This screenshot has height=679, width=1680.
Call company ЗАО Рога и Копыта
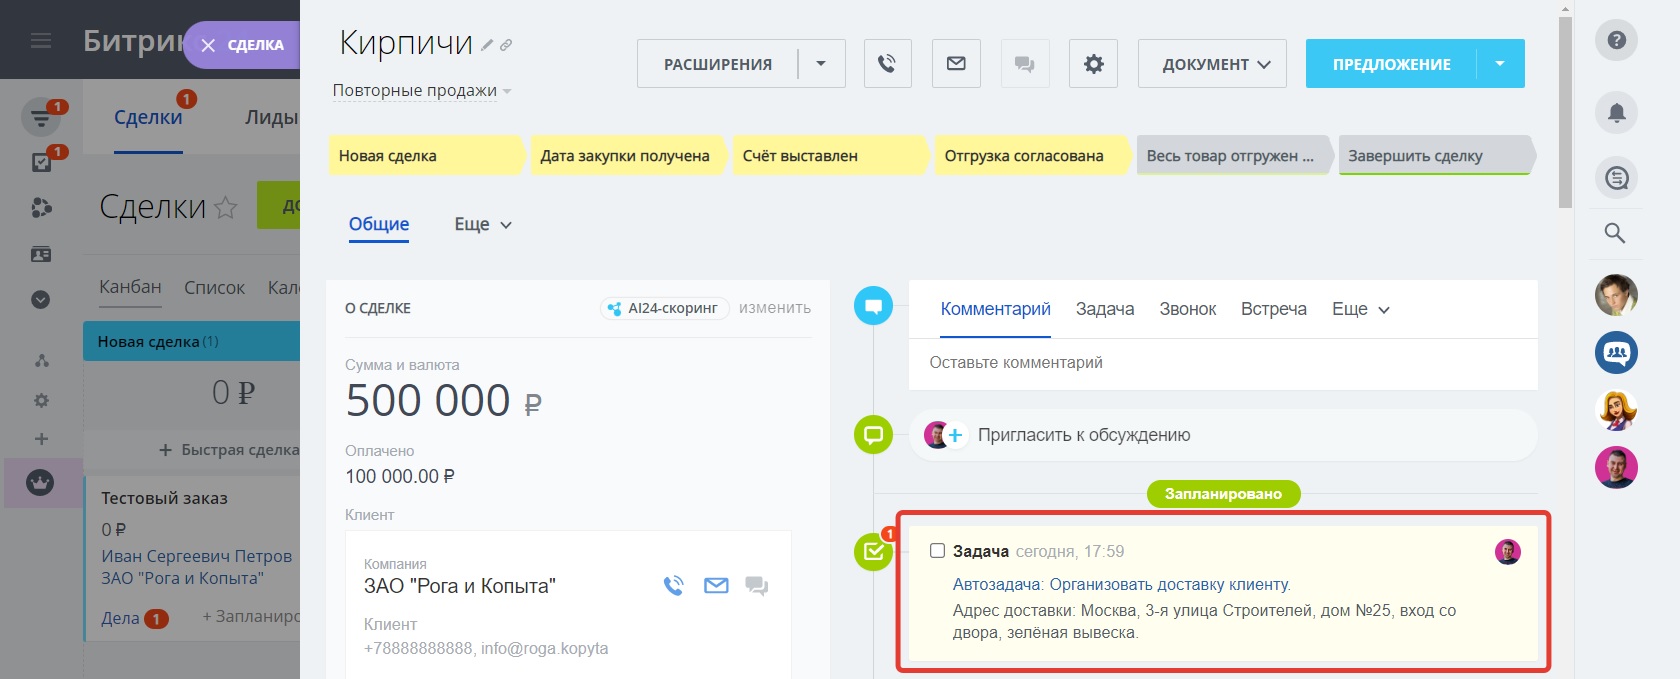tap(674, 586)
